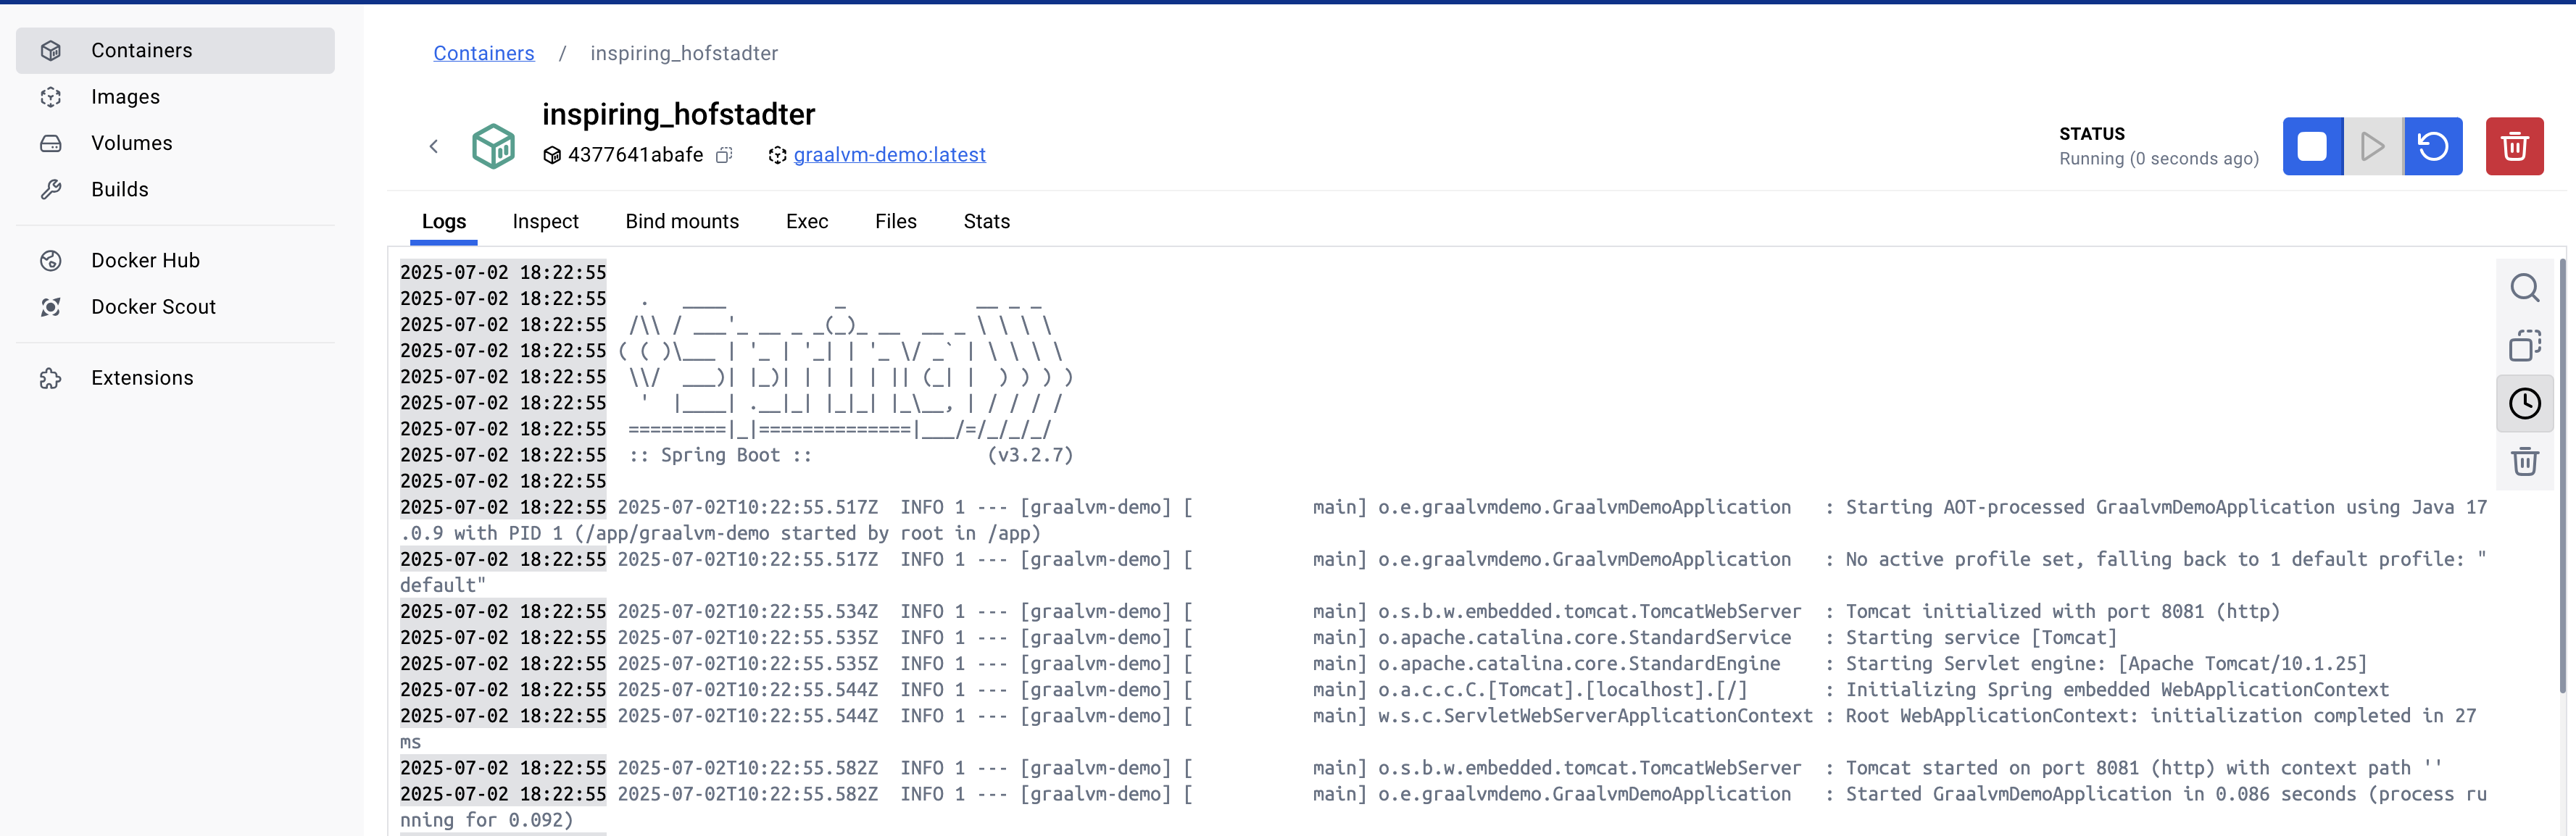Click the Docker Scout icon in sidebar
Image resolution: width=2576 pixels, height=836 pixels.
click(51, 307)
